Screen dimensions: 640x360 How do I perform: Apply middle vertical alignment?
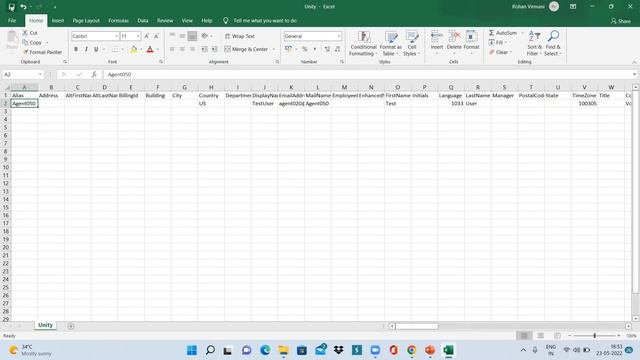click(182, 36)
